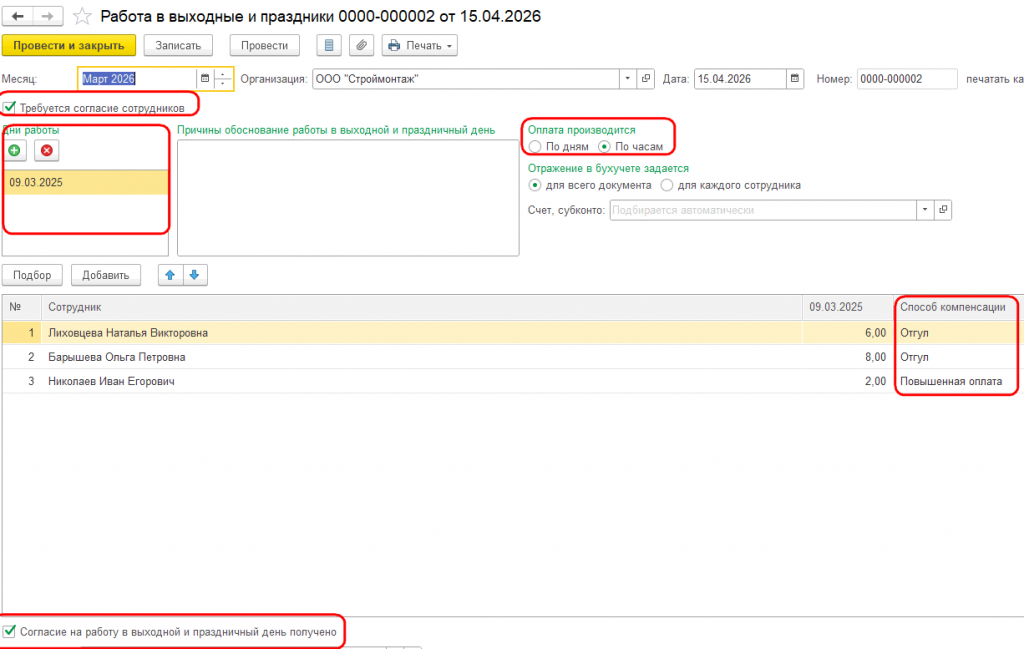
Task: Select 'По дням' payment option
Action: [x=536, y=147]
